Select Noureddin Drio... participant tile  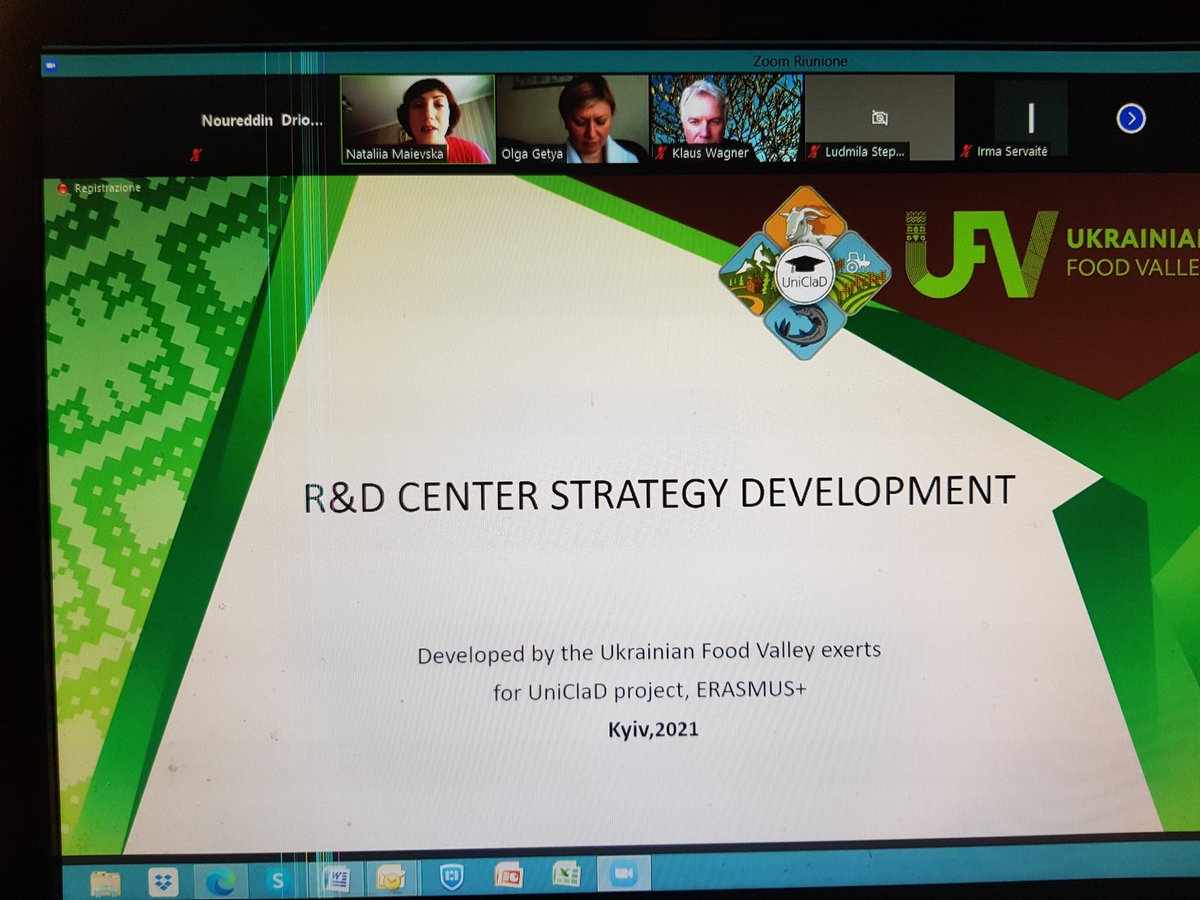pyautogui.click(x=262, y=121)
